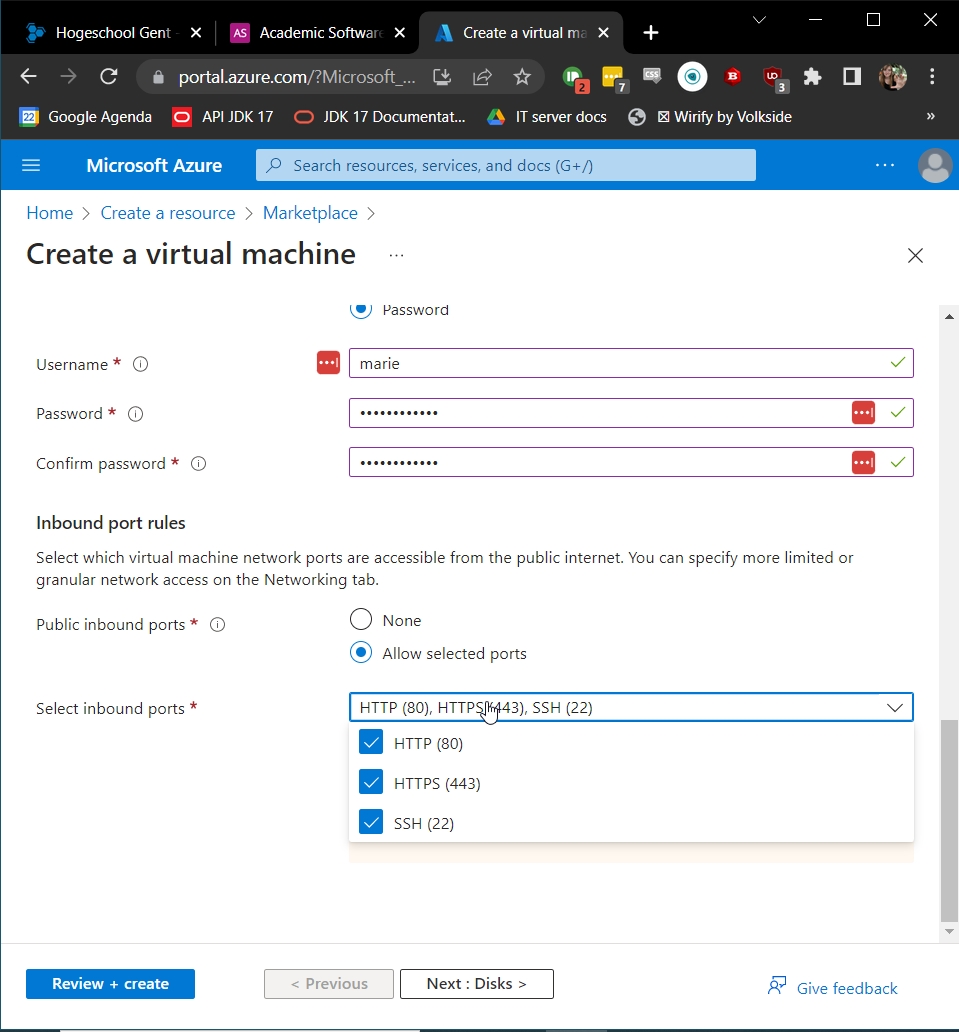Go to Next : Disks step
This screenshot has width=959, height=1032.
(x=476, y=984)
